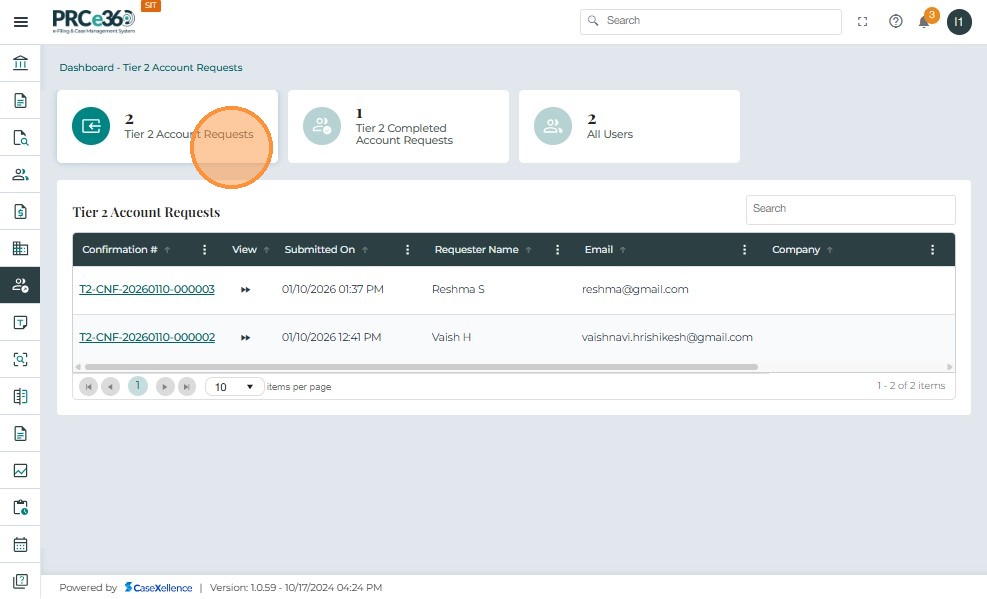987x599 pixels.
Task: Click requester name Reshma S
Action: coord(458,289)
